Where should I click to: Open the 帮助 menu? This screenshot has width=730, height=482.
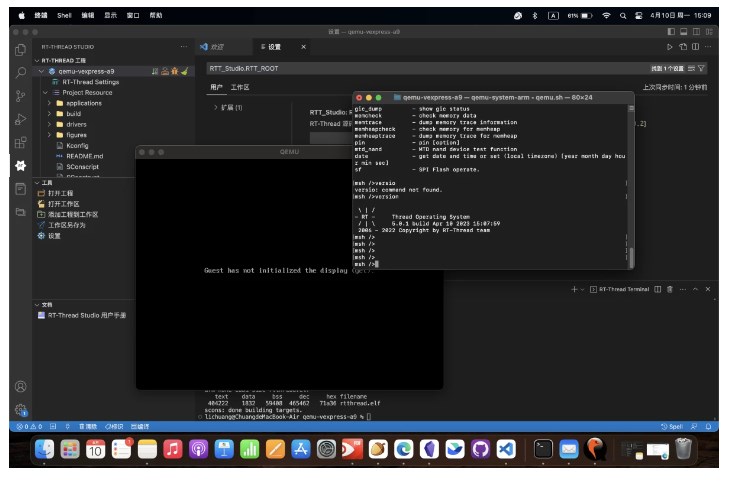pyautogui.click(x=155, y=15)
